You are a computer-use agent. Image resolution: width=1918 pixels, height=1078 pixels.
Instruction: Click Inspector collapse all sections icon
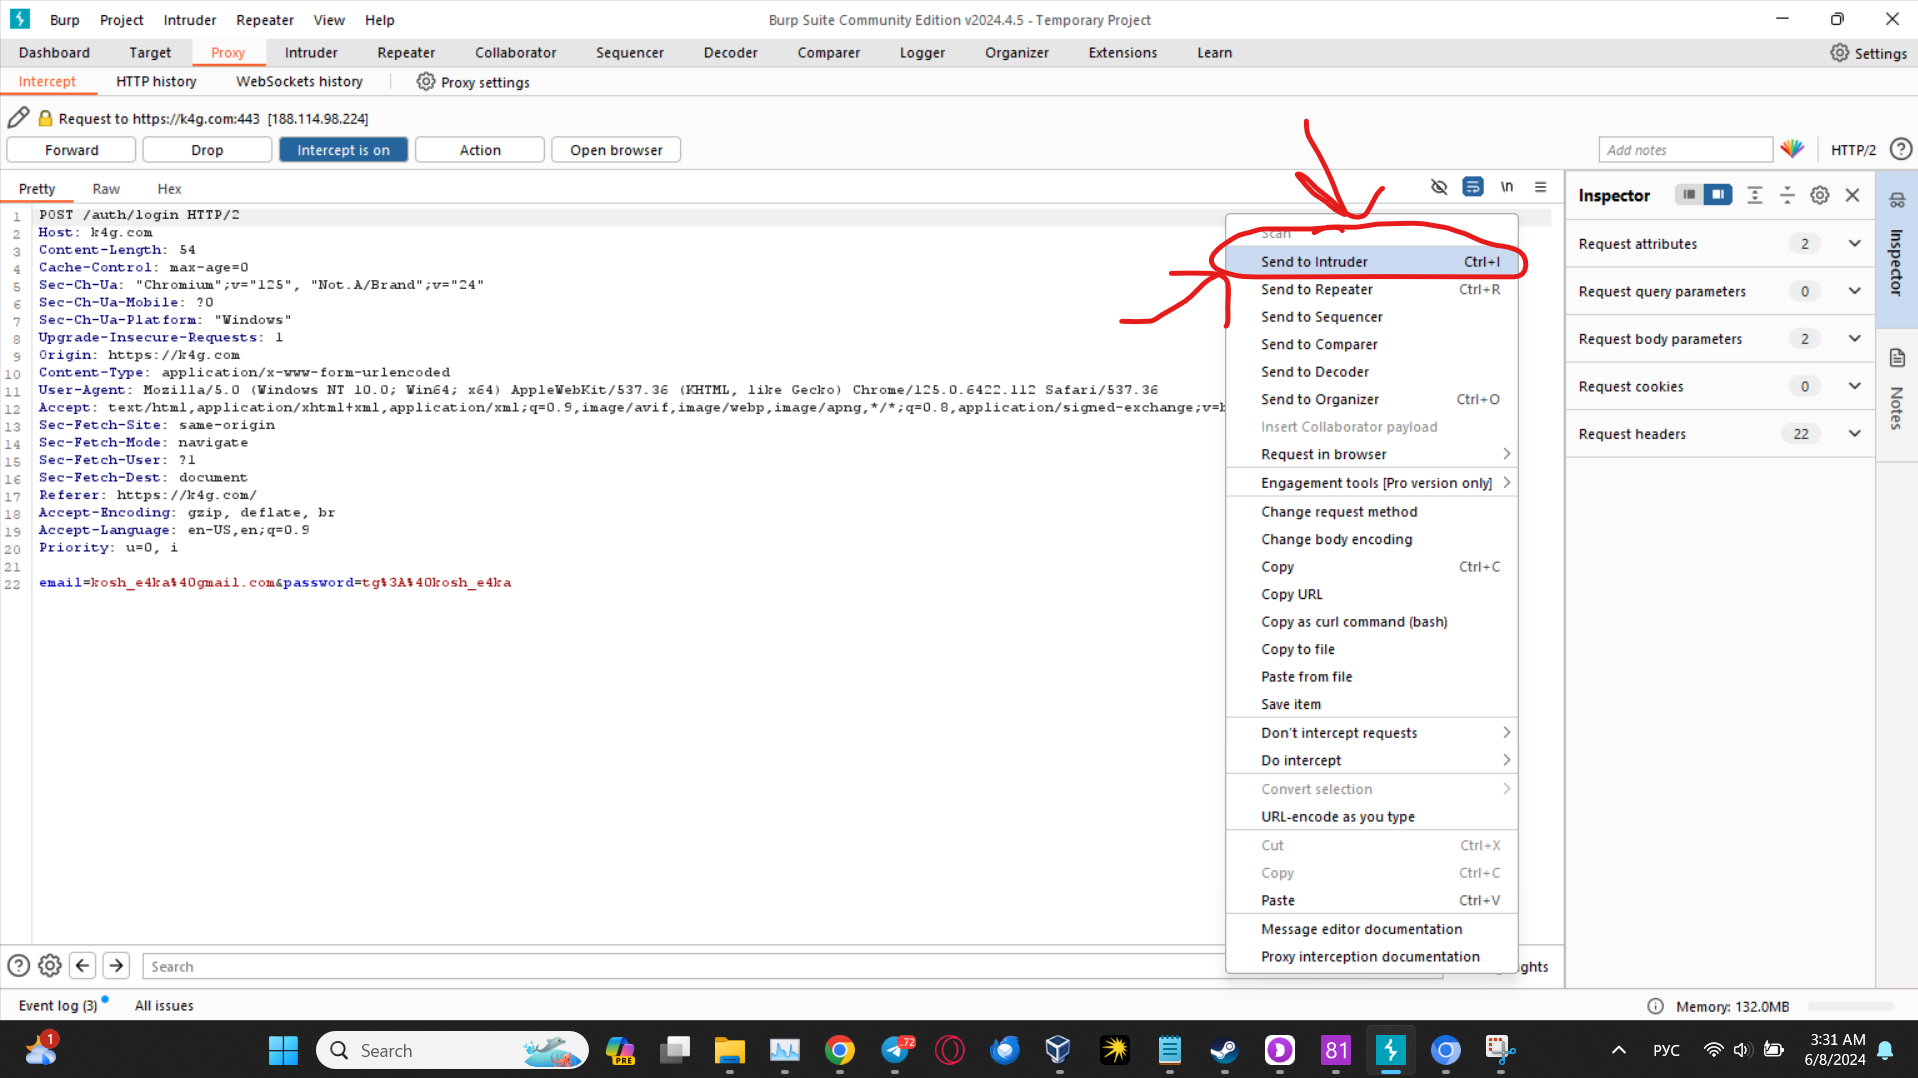coord(1787,195)
